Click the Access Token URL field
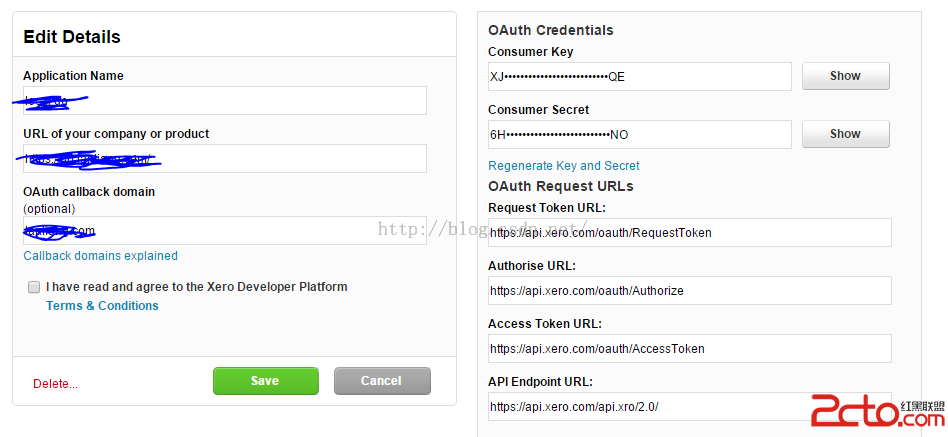Viewport: 948px width, 437px height. (x=690, y=349)
